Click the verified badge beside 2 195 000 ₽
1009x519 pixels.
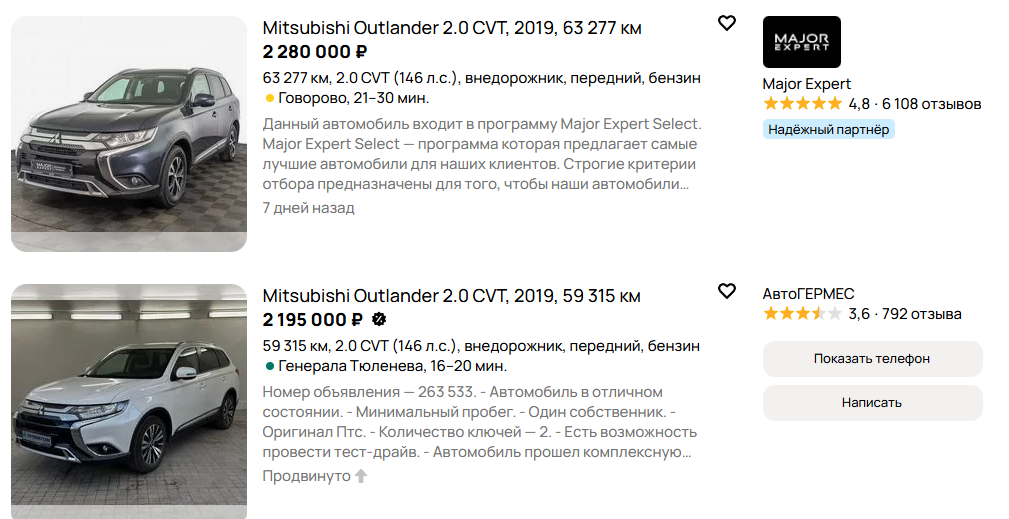(x=379, y=319)
